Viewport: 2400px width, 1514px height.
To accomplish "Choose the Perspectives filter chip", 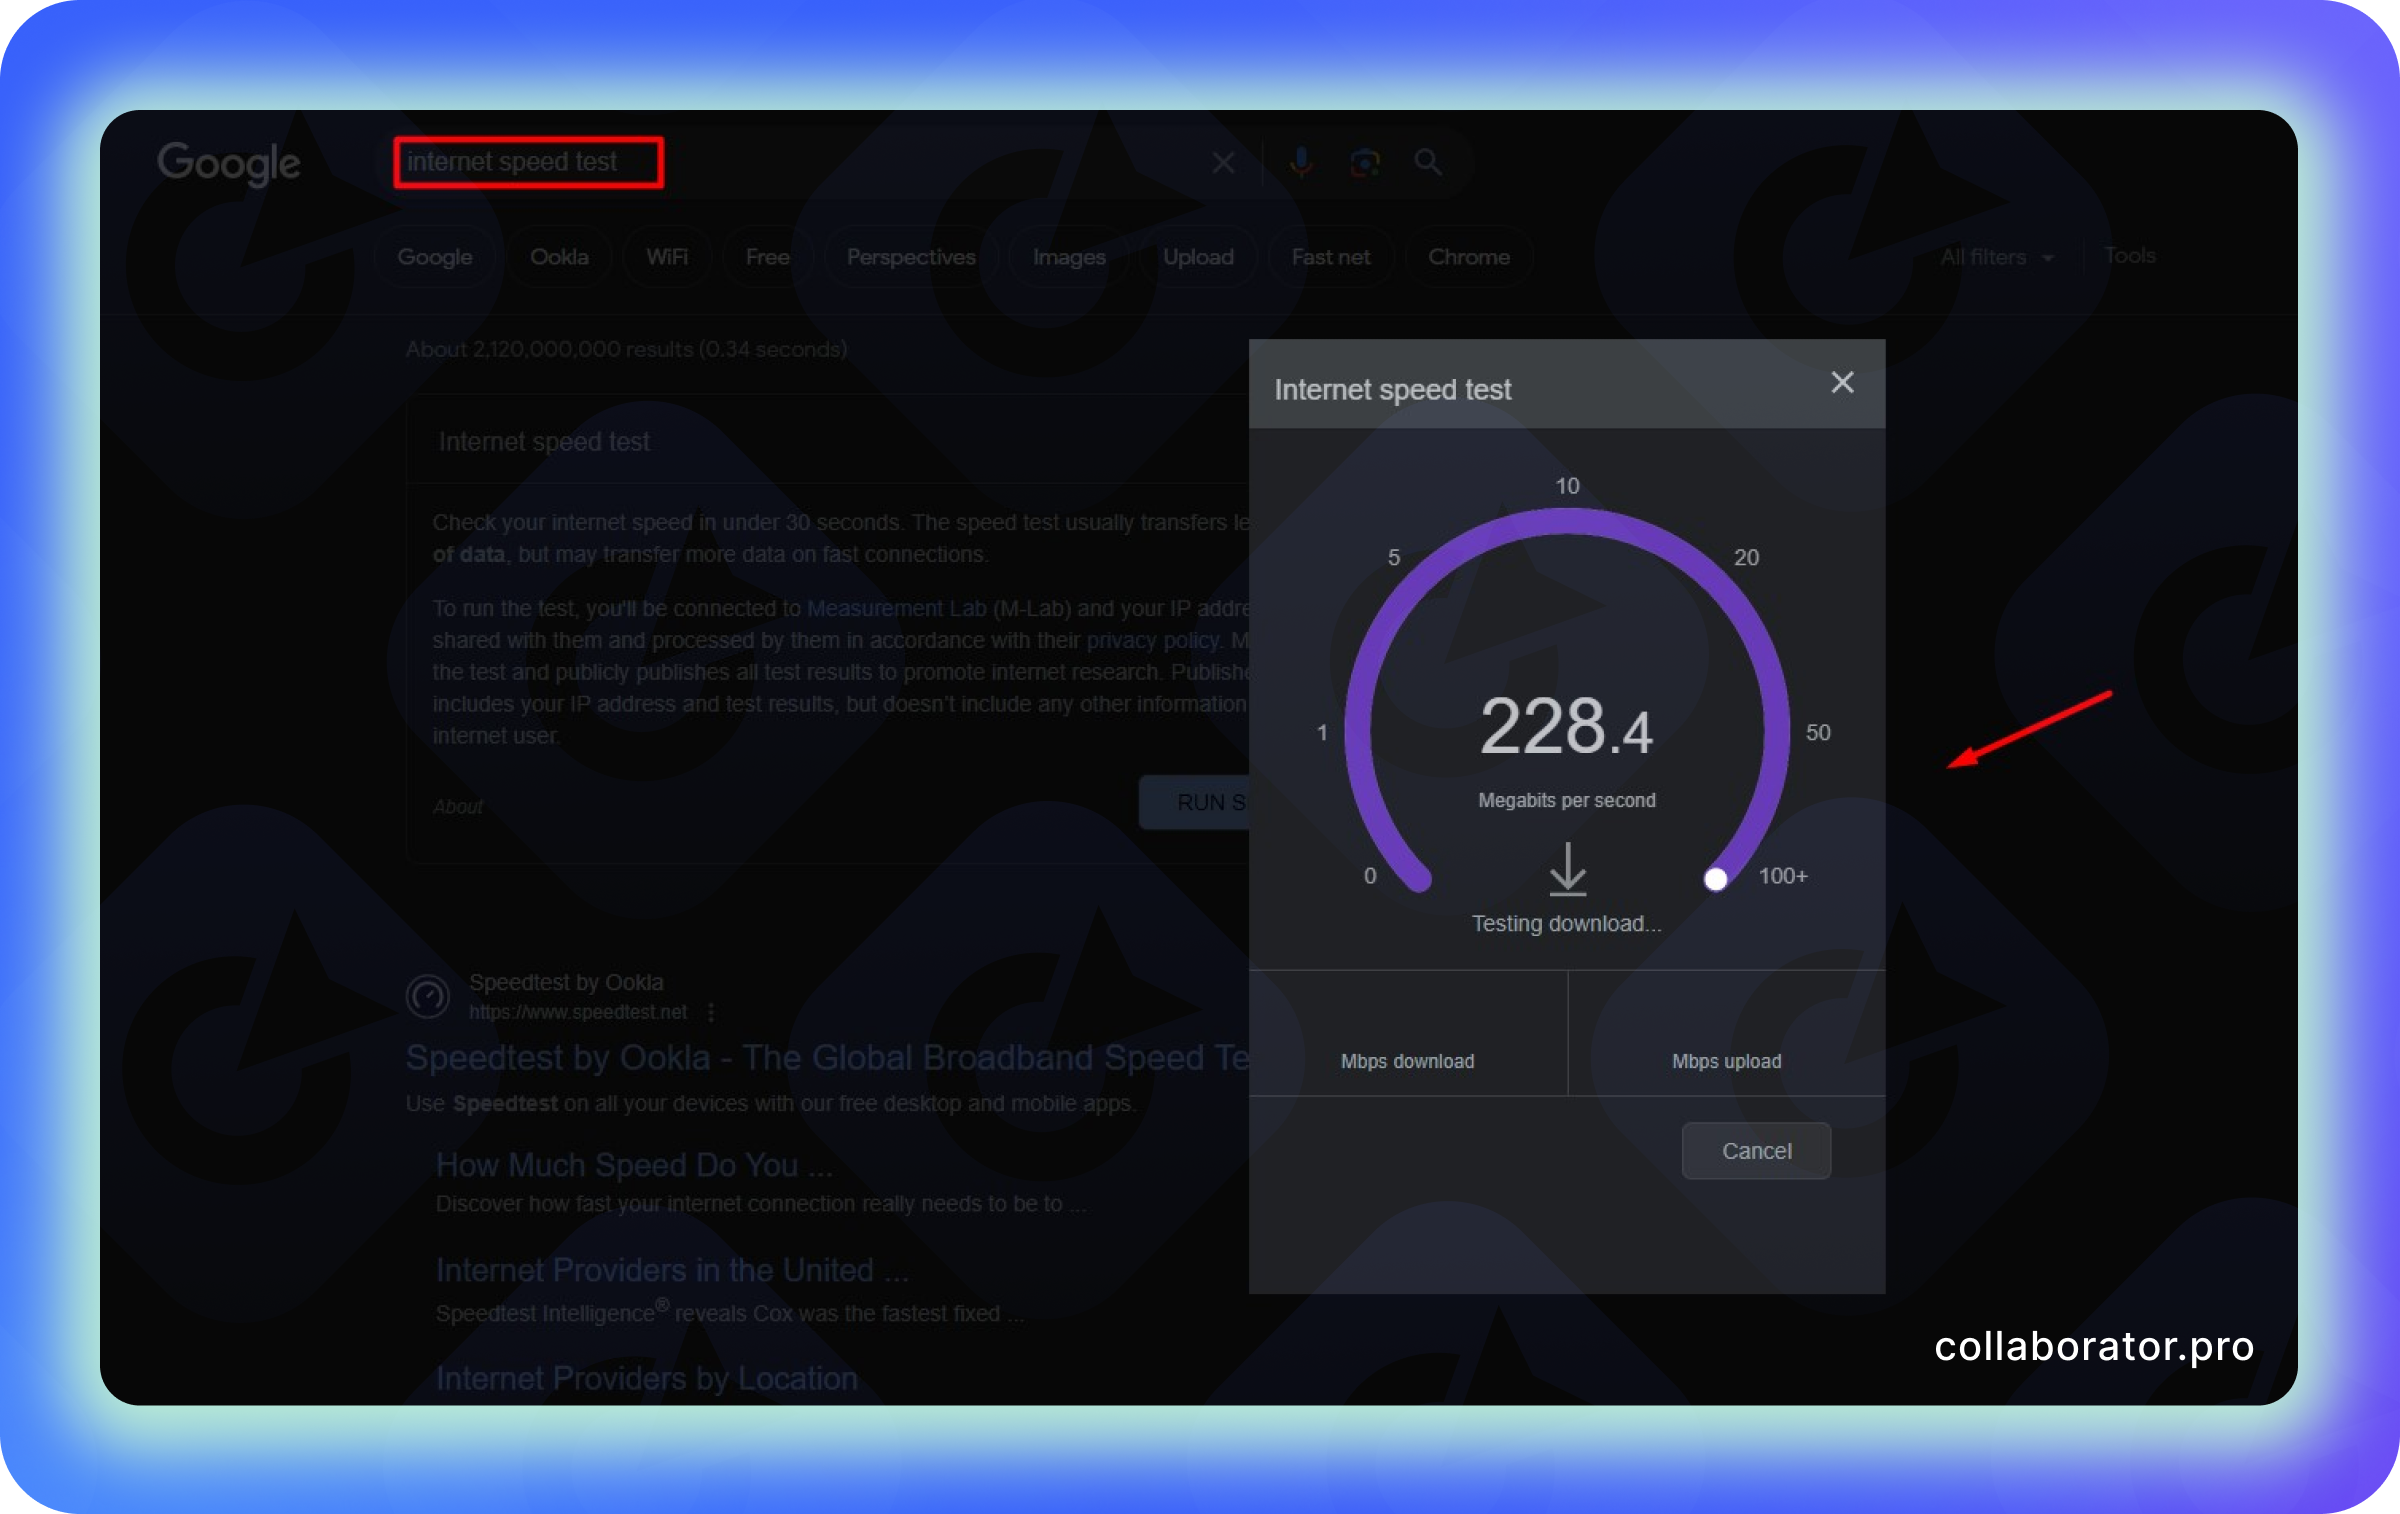I will coord(910,257).
